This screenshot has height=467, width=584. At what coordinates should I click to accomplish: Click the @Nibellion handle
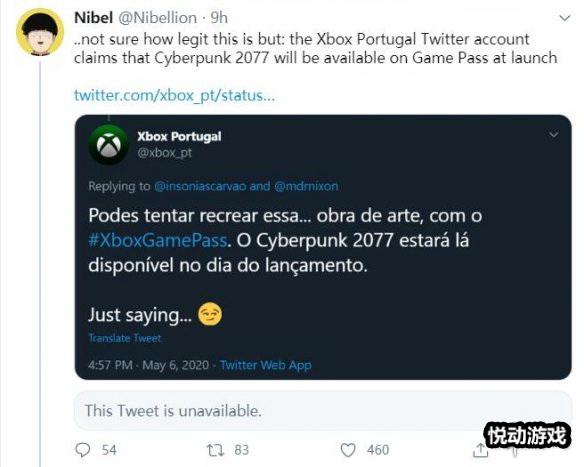pos(158,18)
